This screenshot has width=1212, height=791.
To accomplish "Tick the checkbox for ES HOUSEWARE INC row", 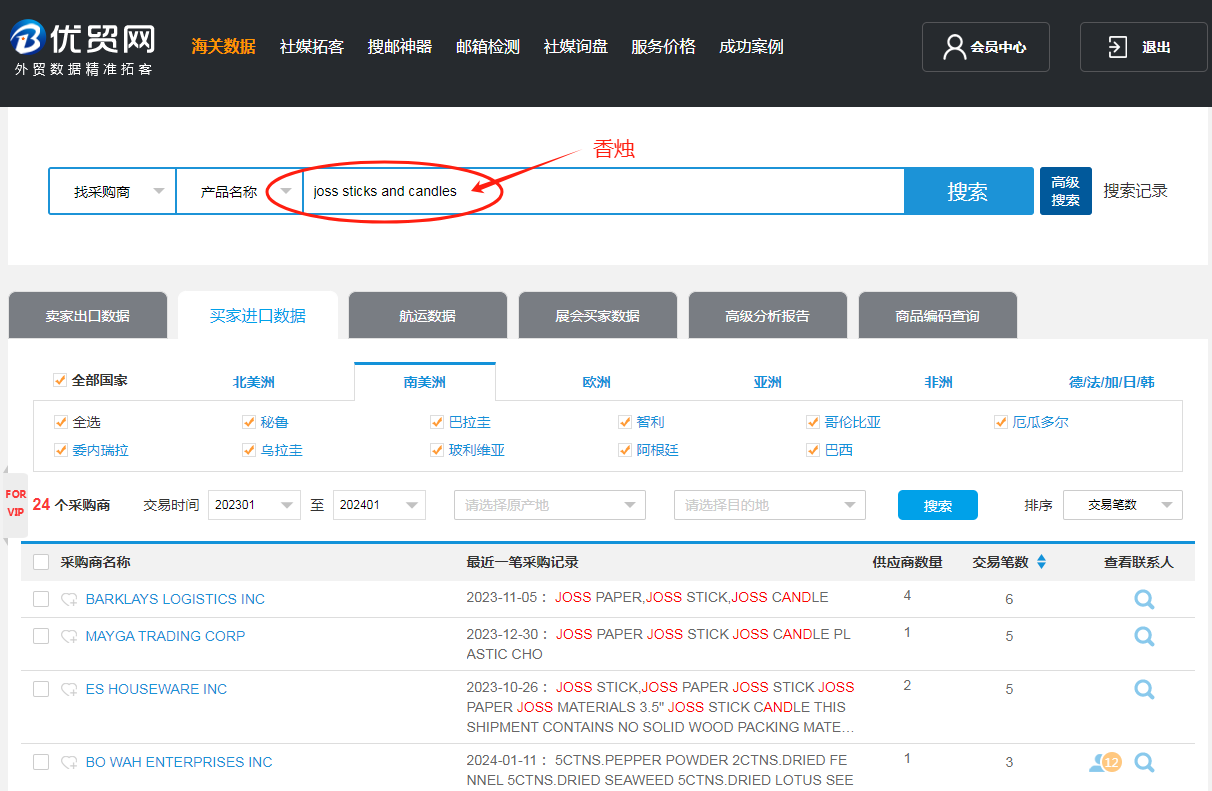I will 41,689.
